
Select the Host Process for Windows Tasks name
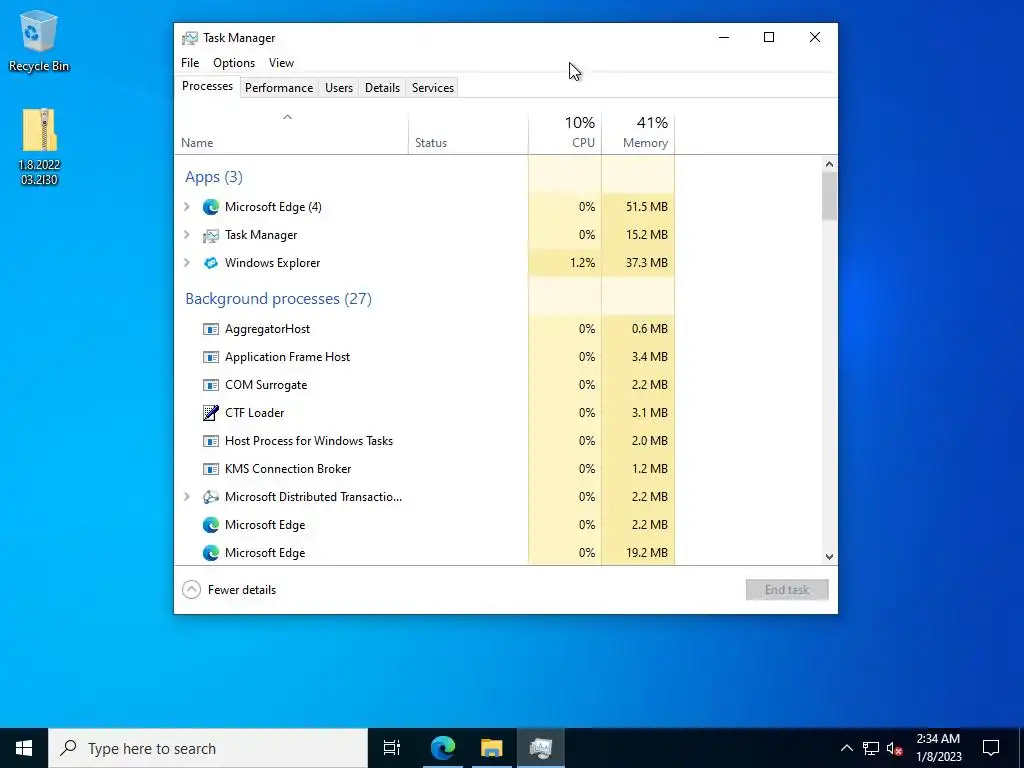309,441
